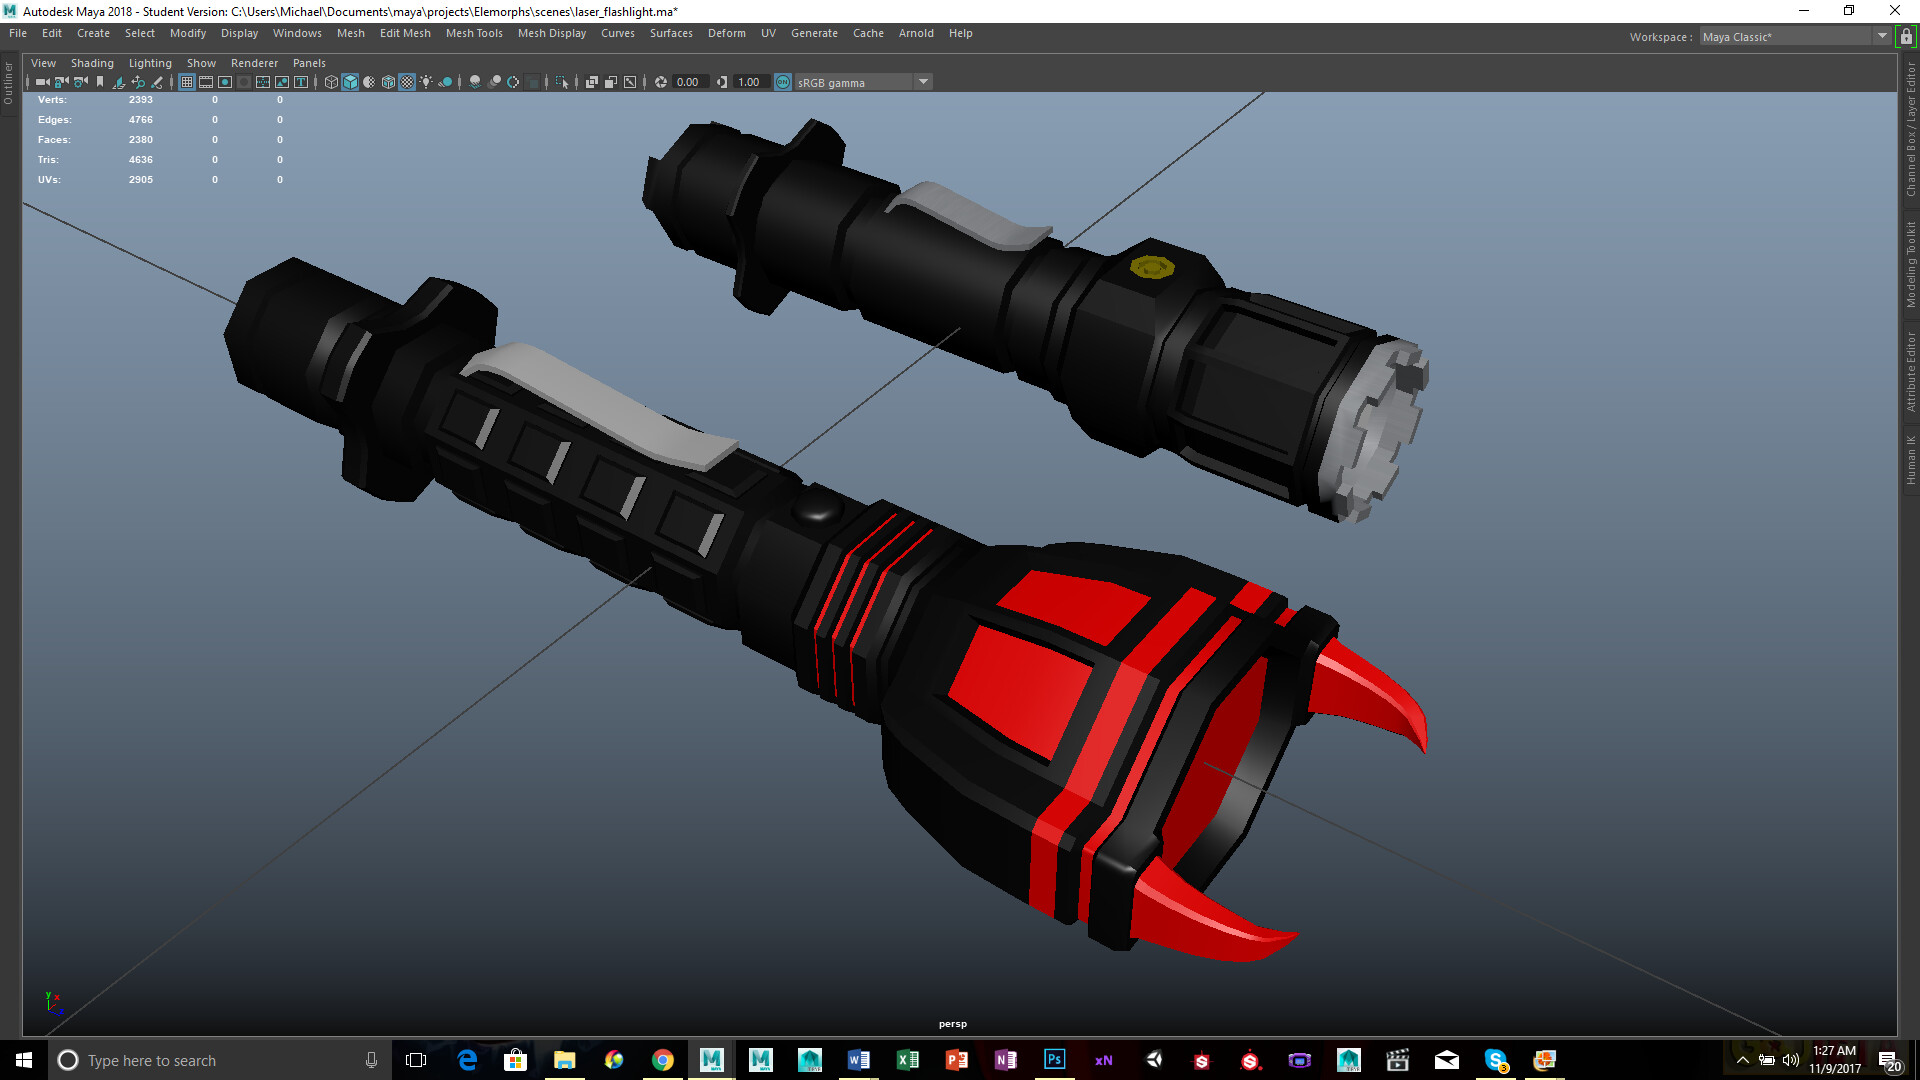Activate the resolution gate icon

224,82
